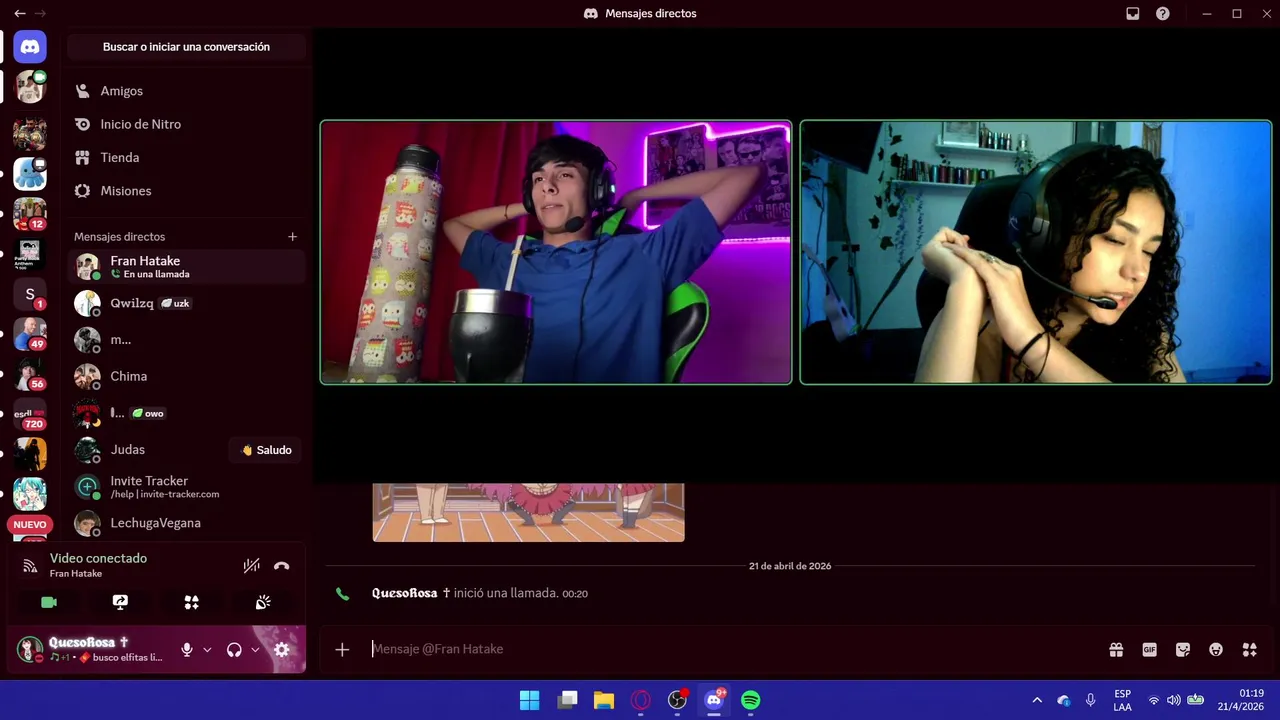Open the Tienda page
The image size is (1280, 720).
pyautogui.click(x=186, y=157)
